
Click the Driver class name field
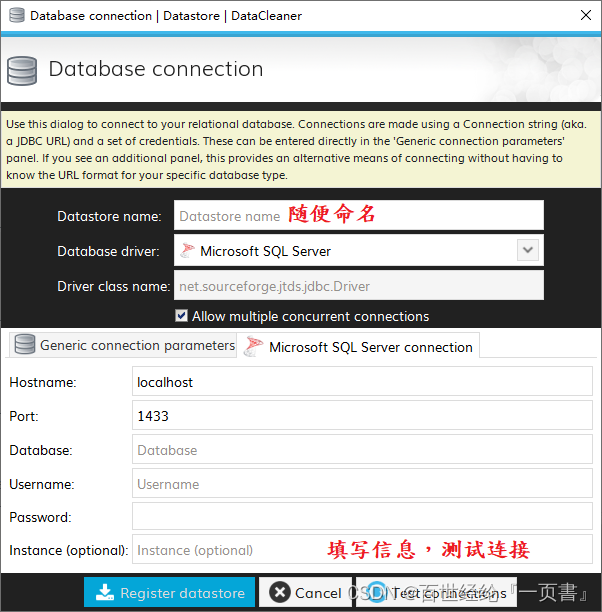tap(358, 286)
